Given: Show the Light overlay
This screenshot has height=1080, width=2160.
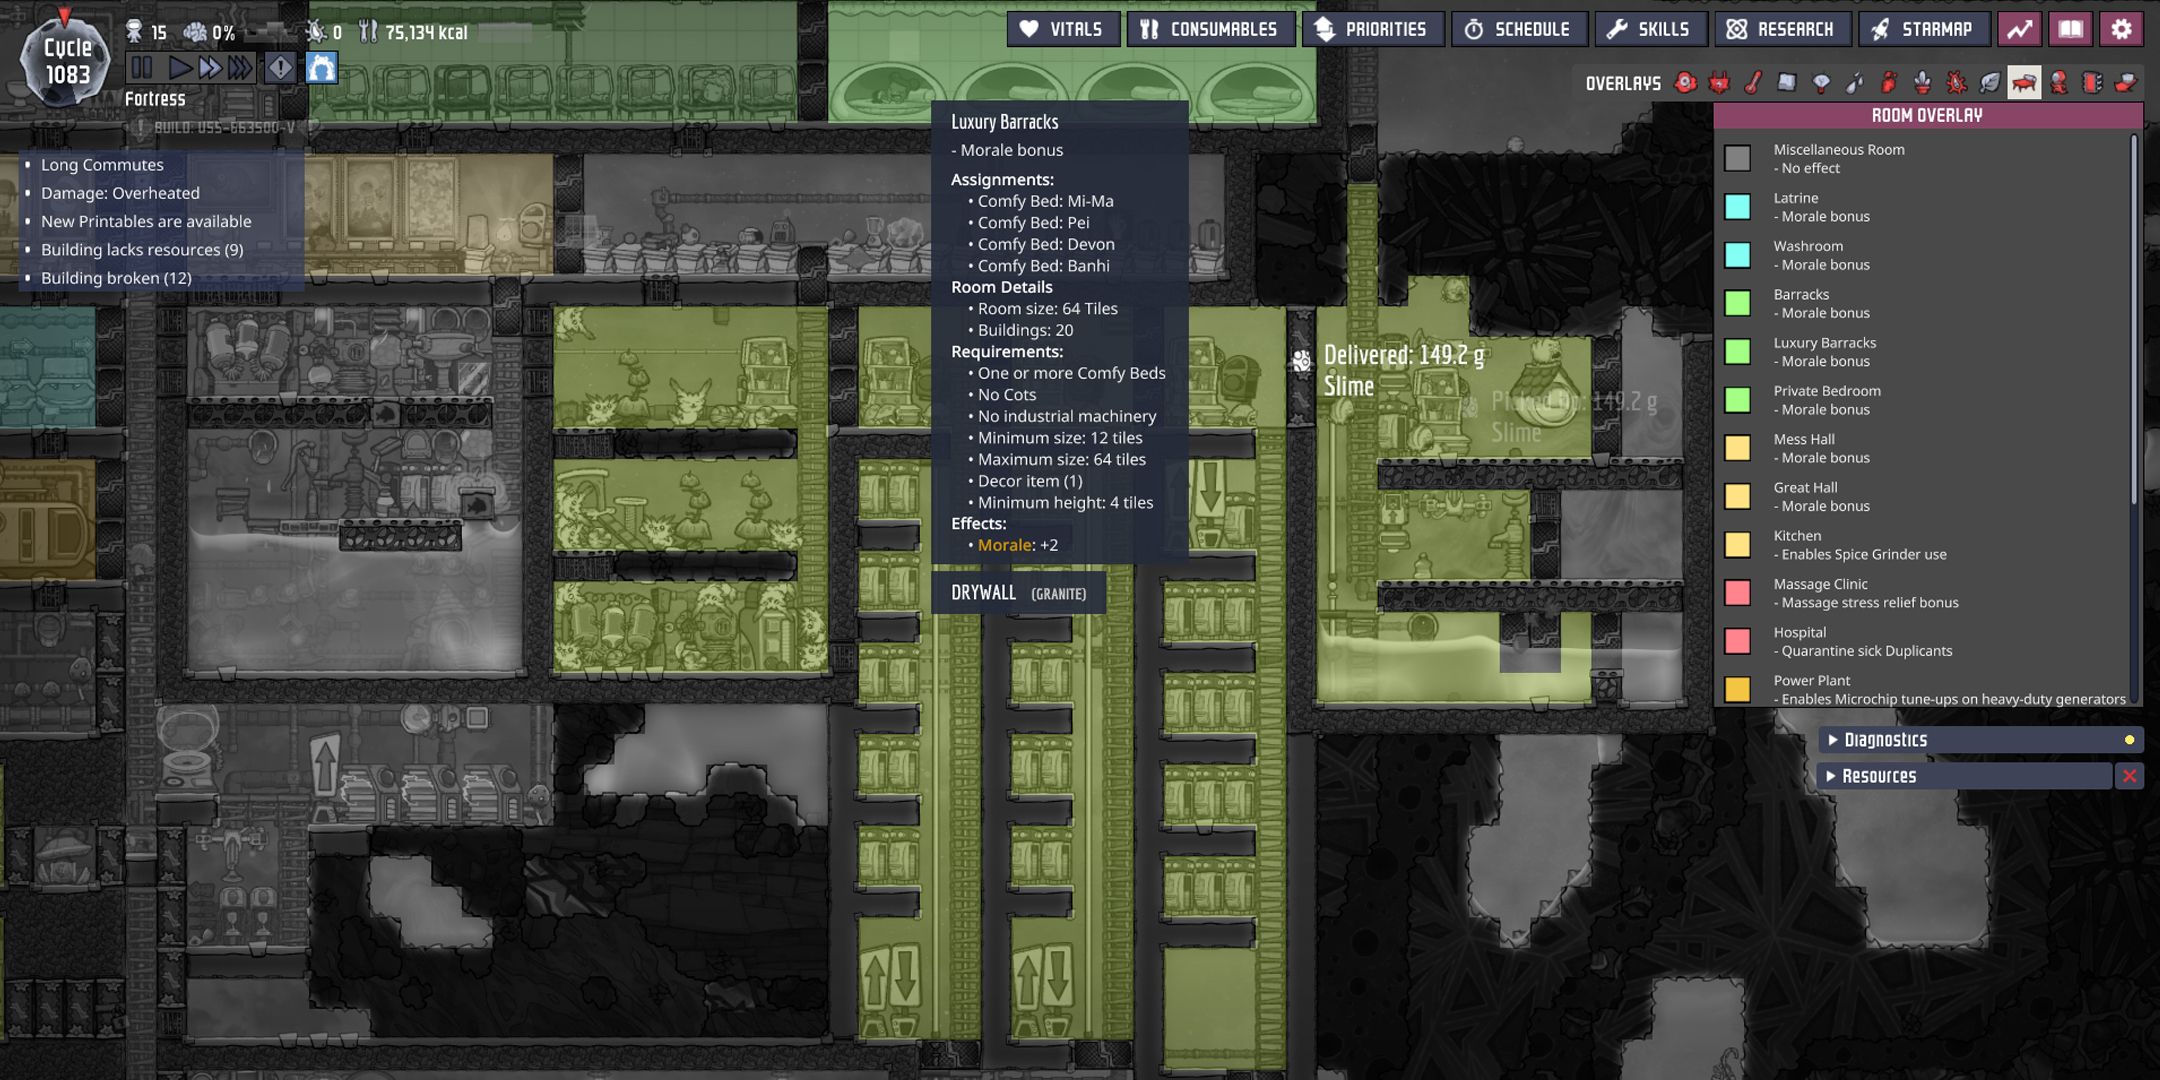Looking at the screenshot, I should [x=1822, y=83].
